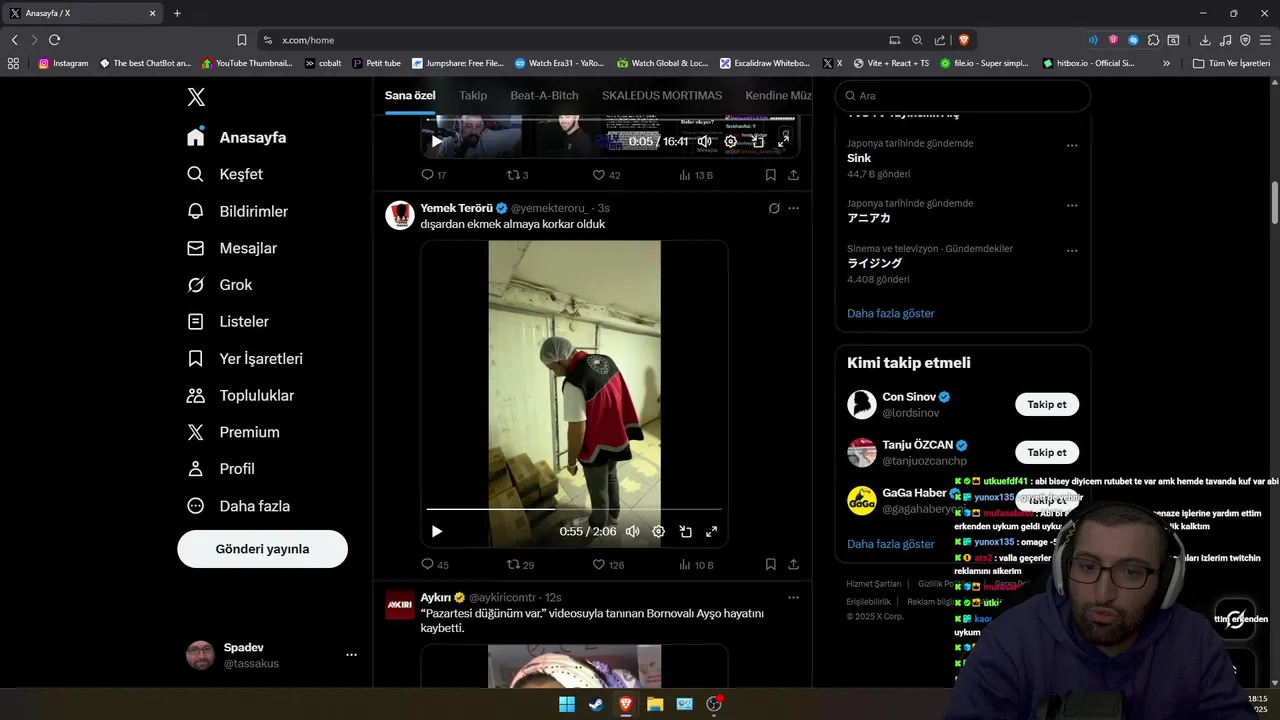
Task: Reload the page in browser toolbar
Action: pyautogui.click(x=54, y=40)
